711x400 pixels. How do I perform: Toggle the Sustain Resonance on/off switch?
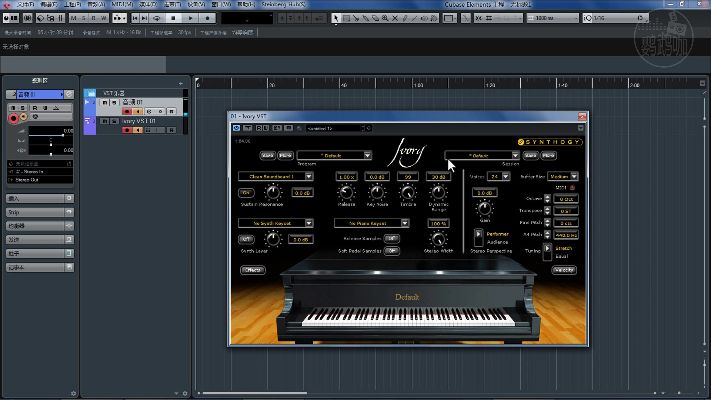(246, 193)
